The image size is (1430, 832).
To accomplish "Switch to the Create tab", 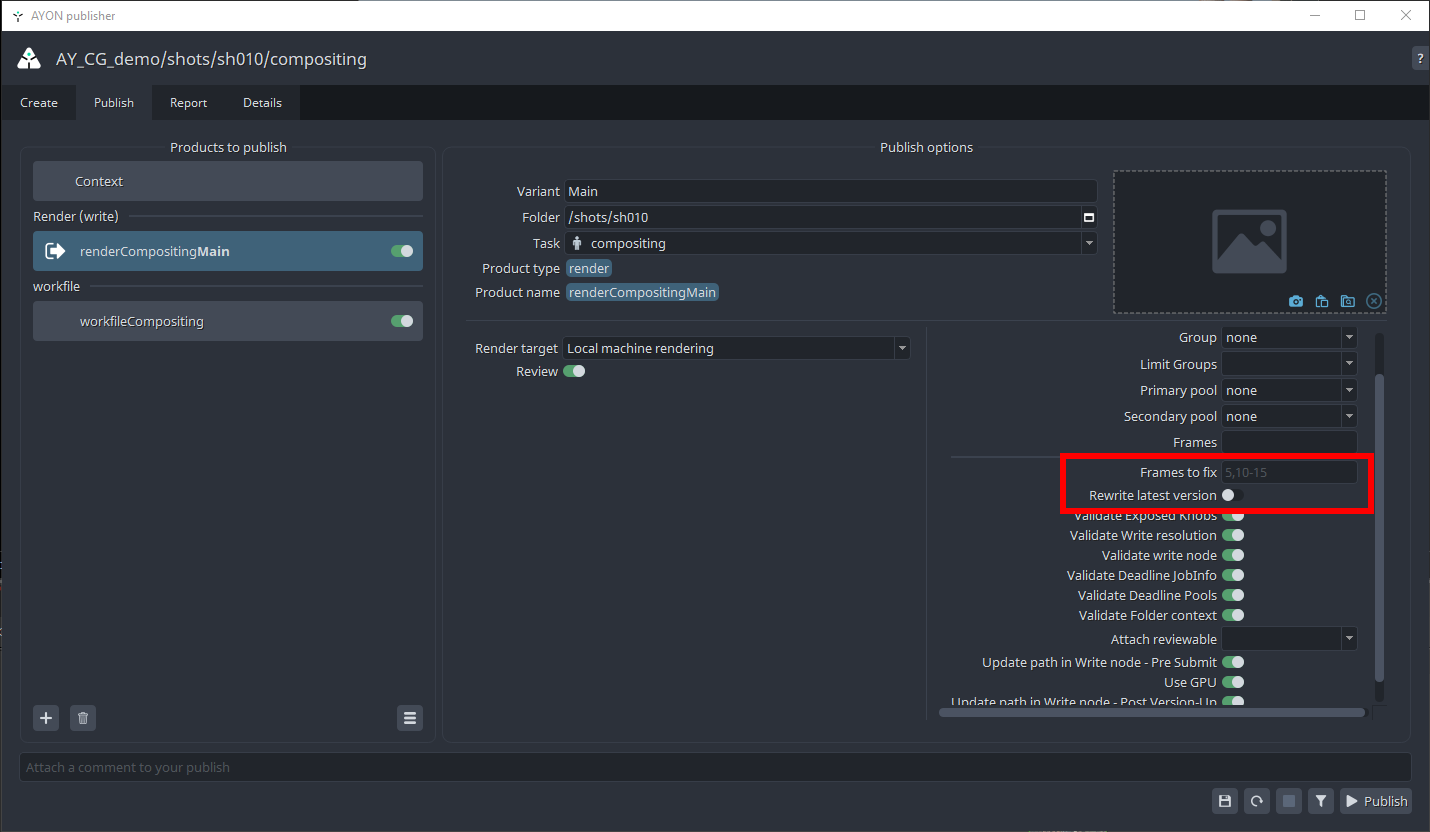I will point(39,103).
